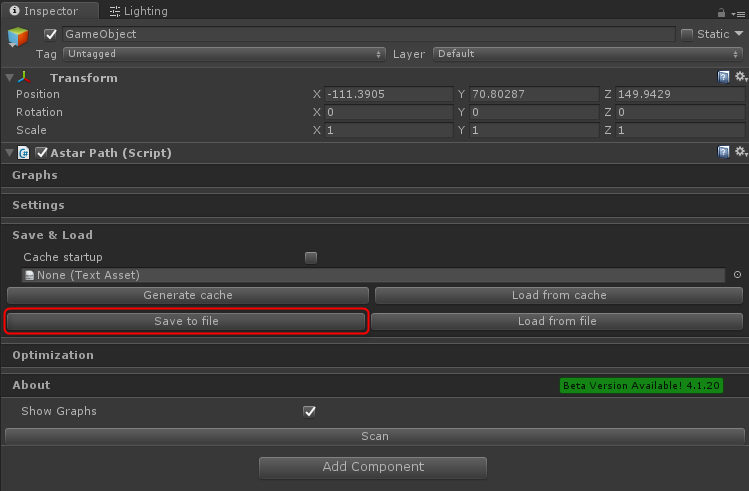The image size is (749, 491).
Task: Click the object picker circle for Text Asset
Action: click(x=738, y=275)
